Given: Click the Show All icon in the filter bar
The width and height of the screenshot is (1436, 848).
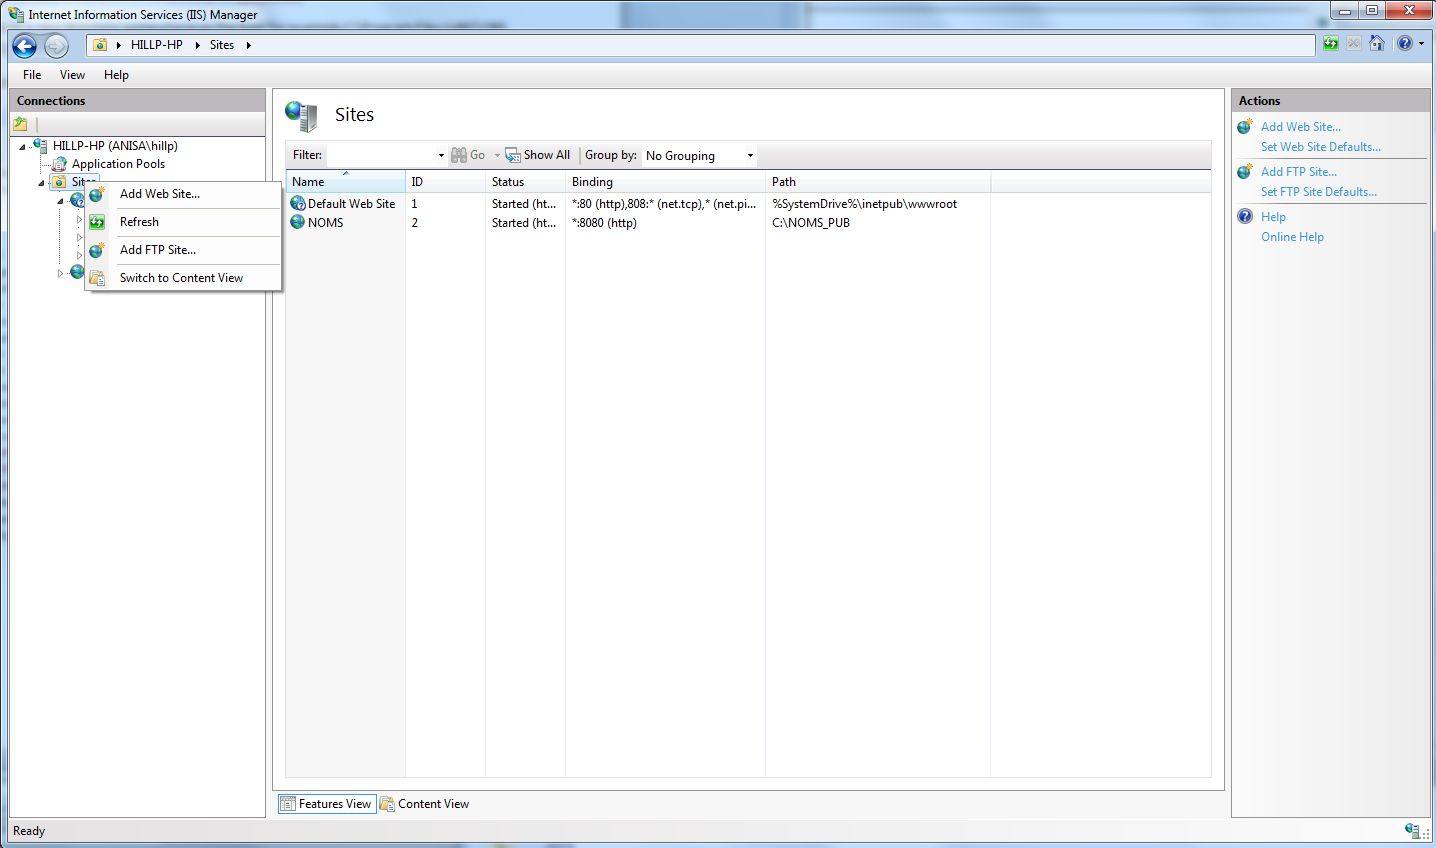Looking at the screenshot, I should click(513, 155).
